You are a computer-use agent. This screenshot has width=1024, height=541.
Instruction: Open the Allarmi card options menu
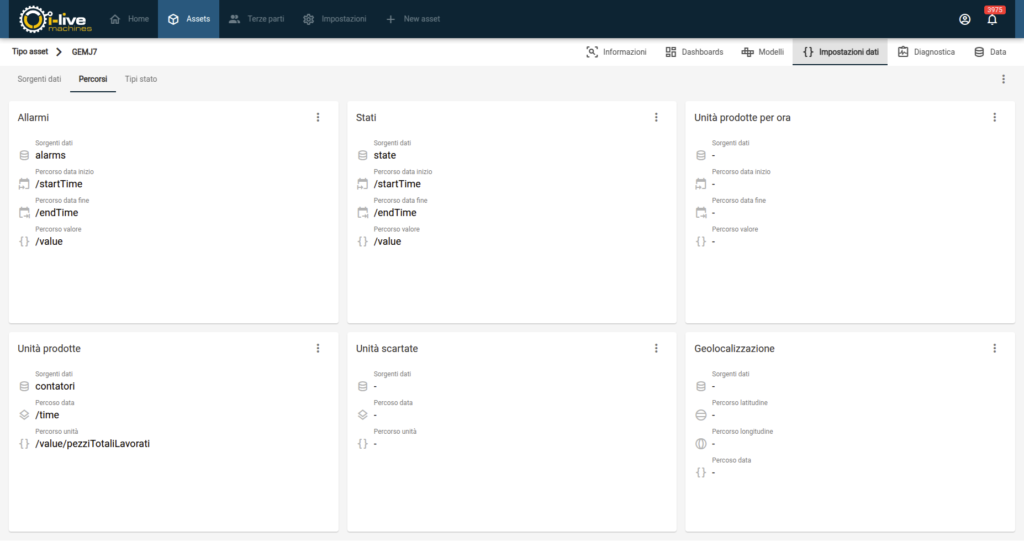[x=318, y=117]
